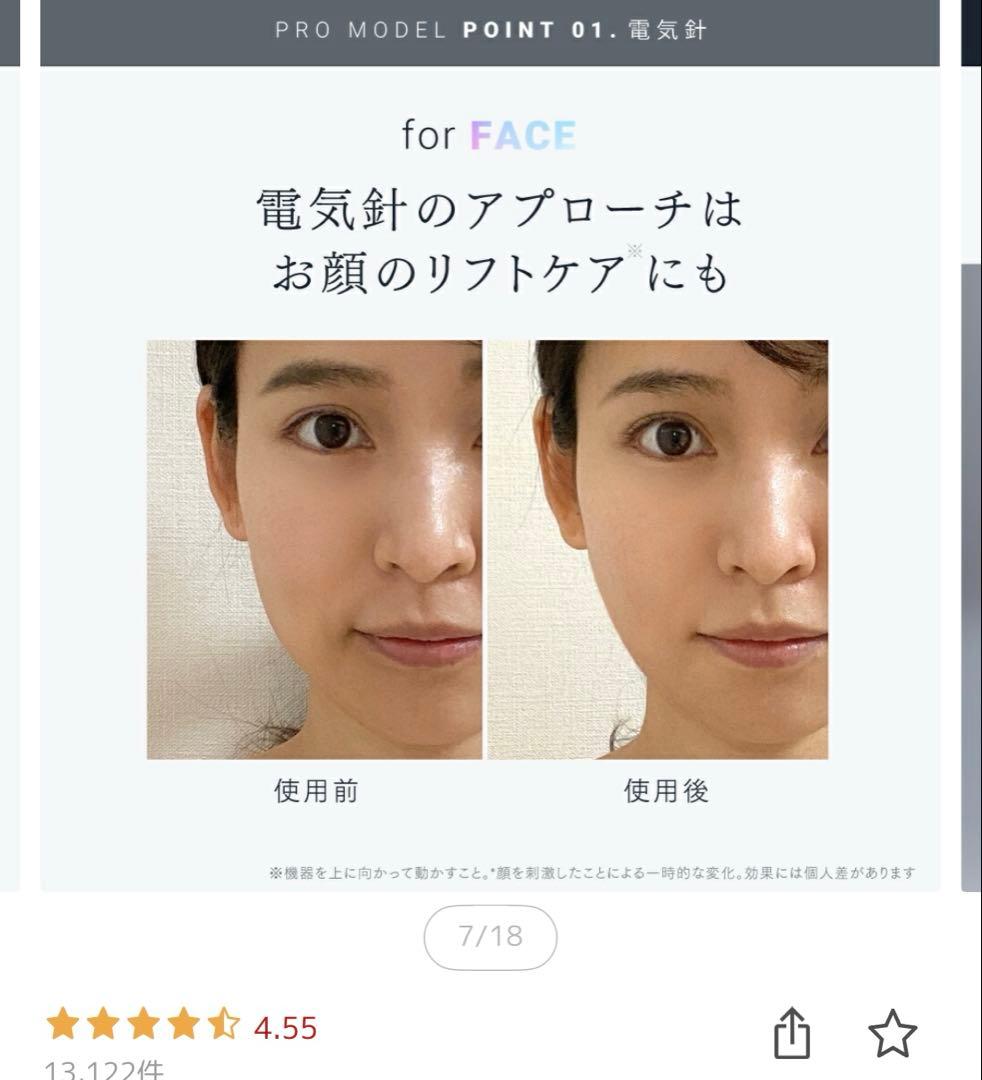The image size is (982, 1080).
Task: Select the first rating star
Action: point(64,1025)
